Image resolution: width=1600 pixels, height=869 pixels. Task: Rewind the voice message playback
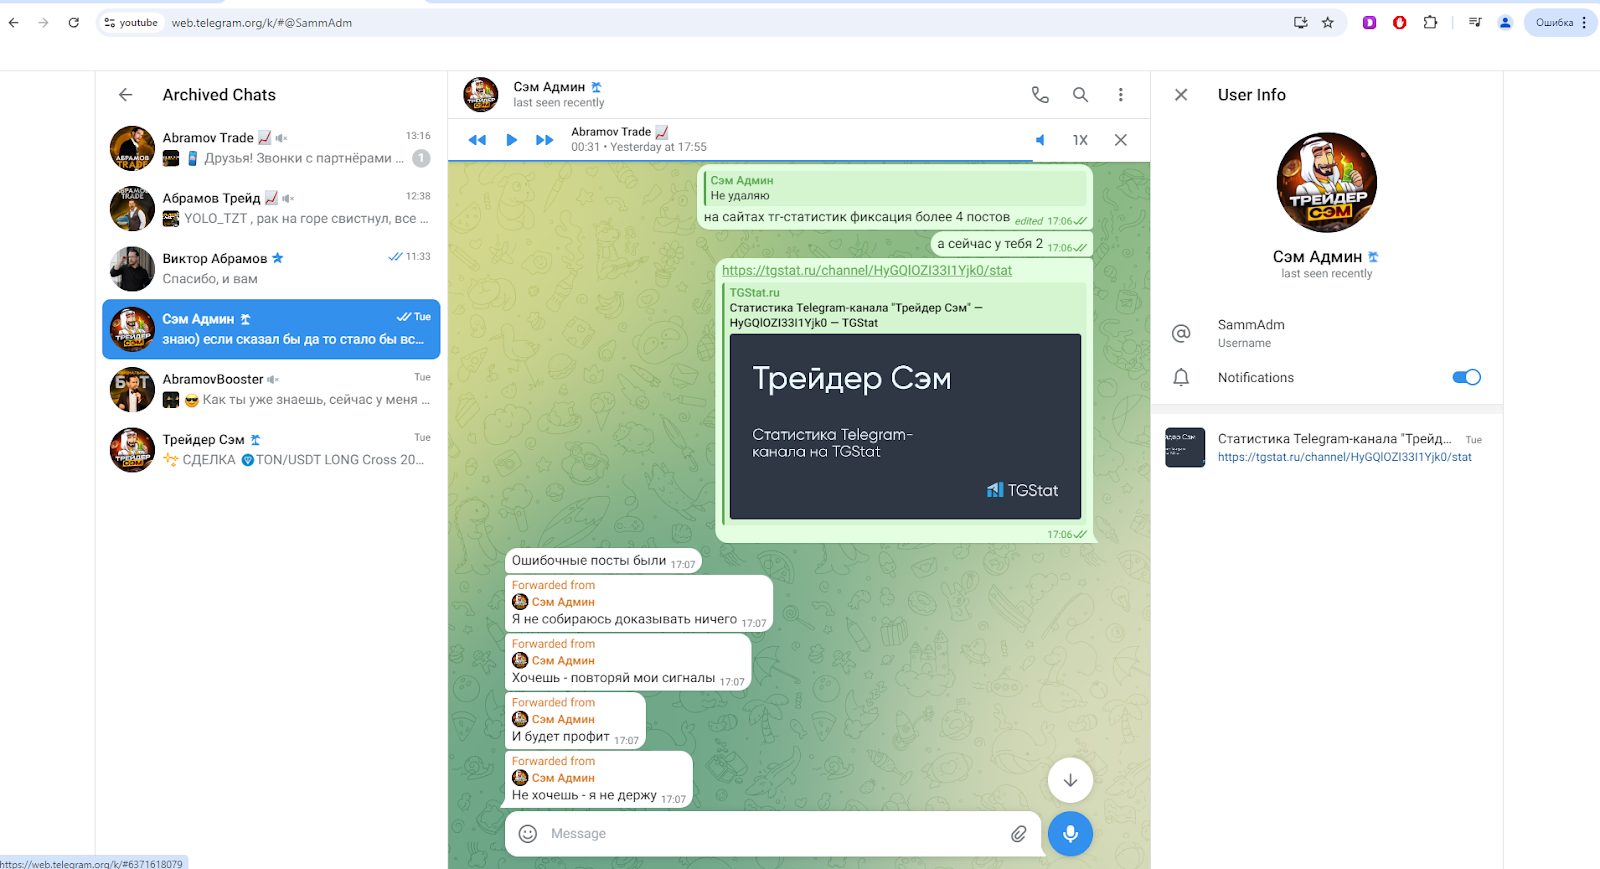tap(477, 140)
